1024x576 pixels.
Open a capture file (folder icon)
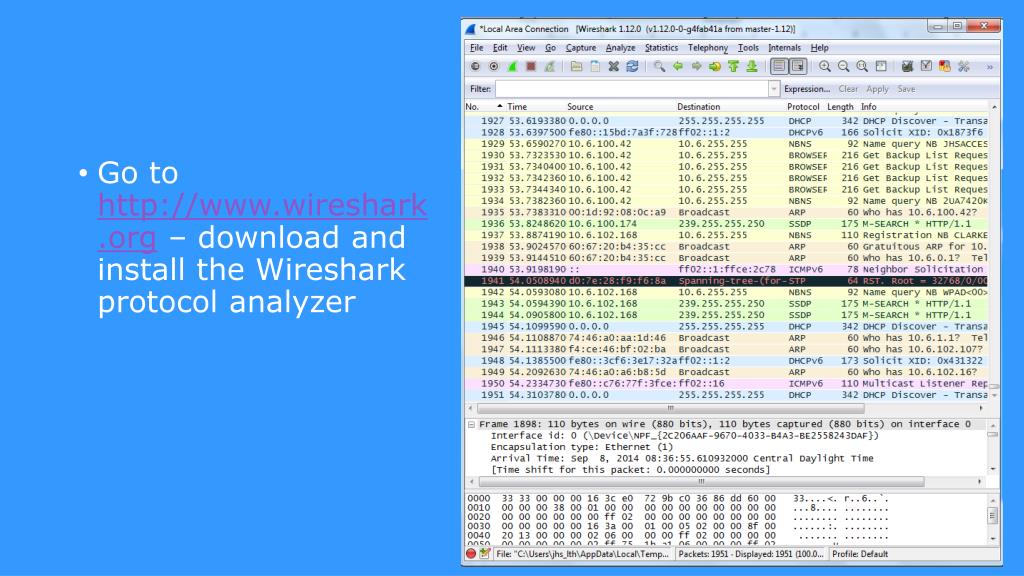tap(576, 67)
